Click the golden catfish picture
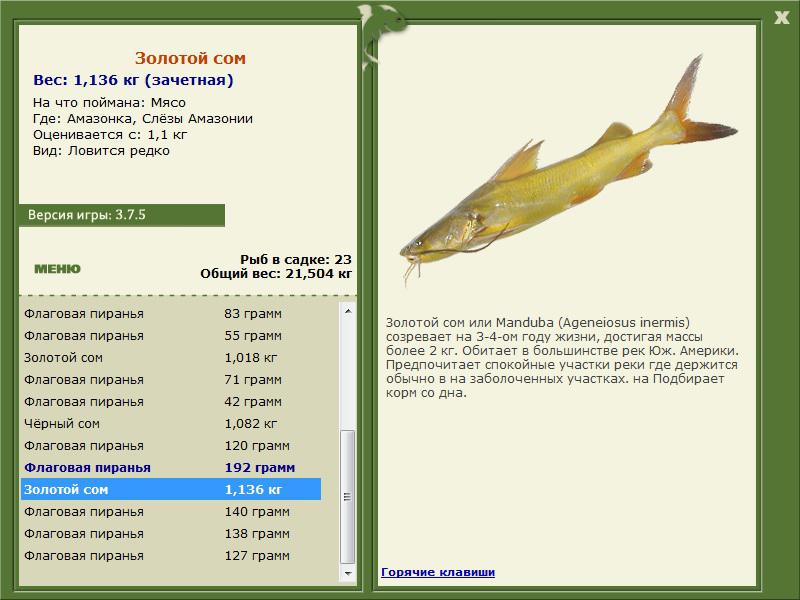Screen dimensions: 800x600 pyautogui.click(x=568, y=171)
